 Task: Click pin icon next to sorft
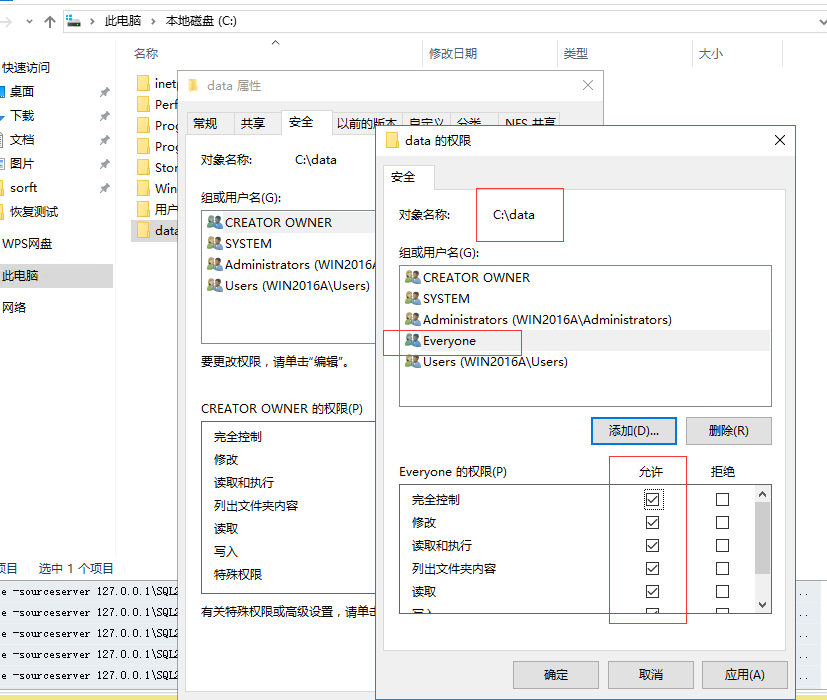pyautogui.click(x=104, y=188)
